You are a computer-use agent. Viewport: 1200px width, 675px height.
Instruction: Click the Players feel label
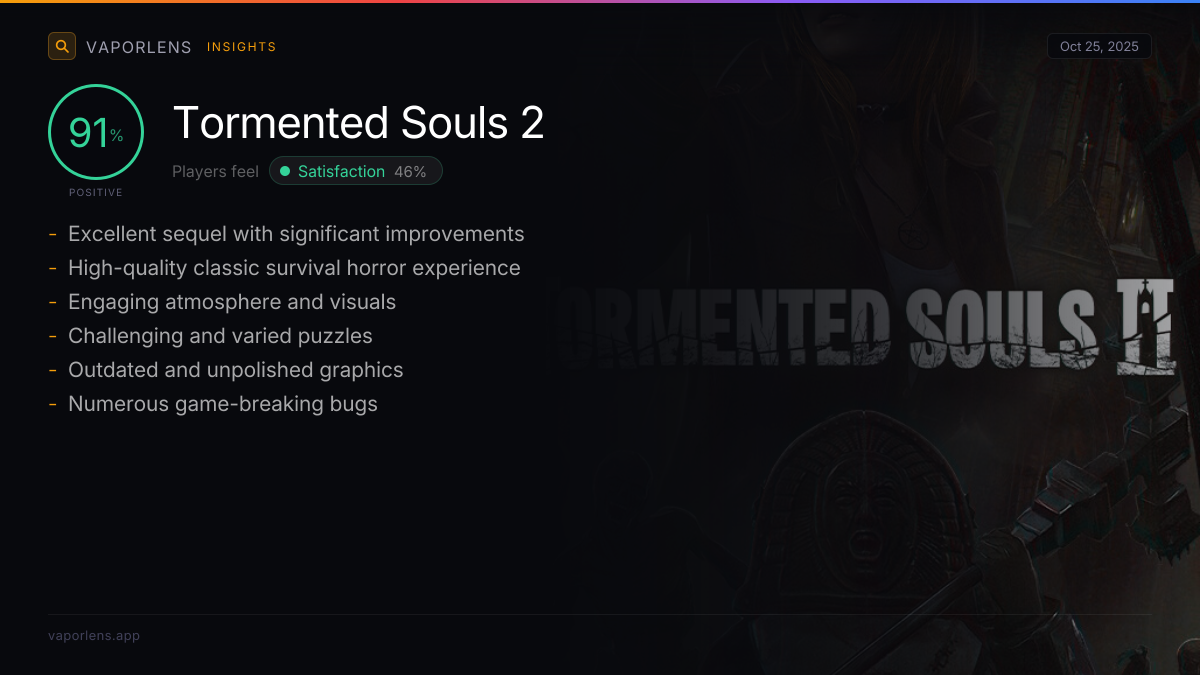tap(215, 171)
